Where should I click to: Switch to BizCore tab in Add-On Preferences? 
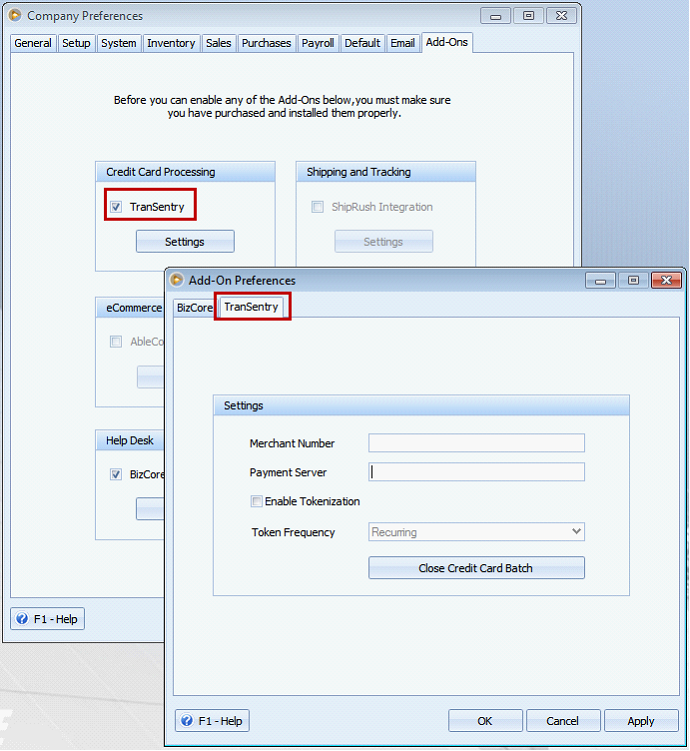pos(194,307)
